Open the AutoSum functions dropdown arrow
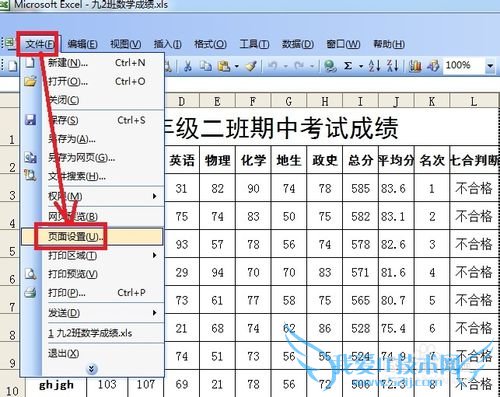 click(x=361, y=66)
